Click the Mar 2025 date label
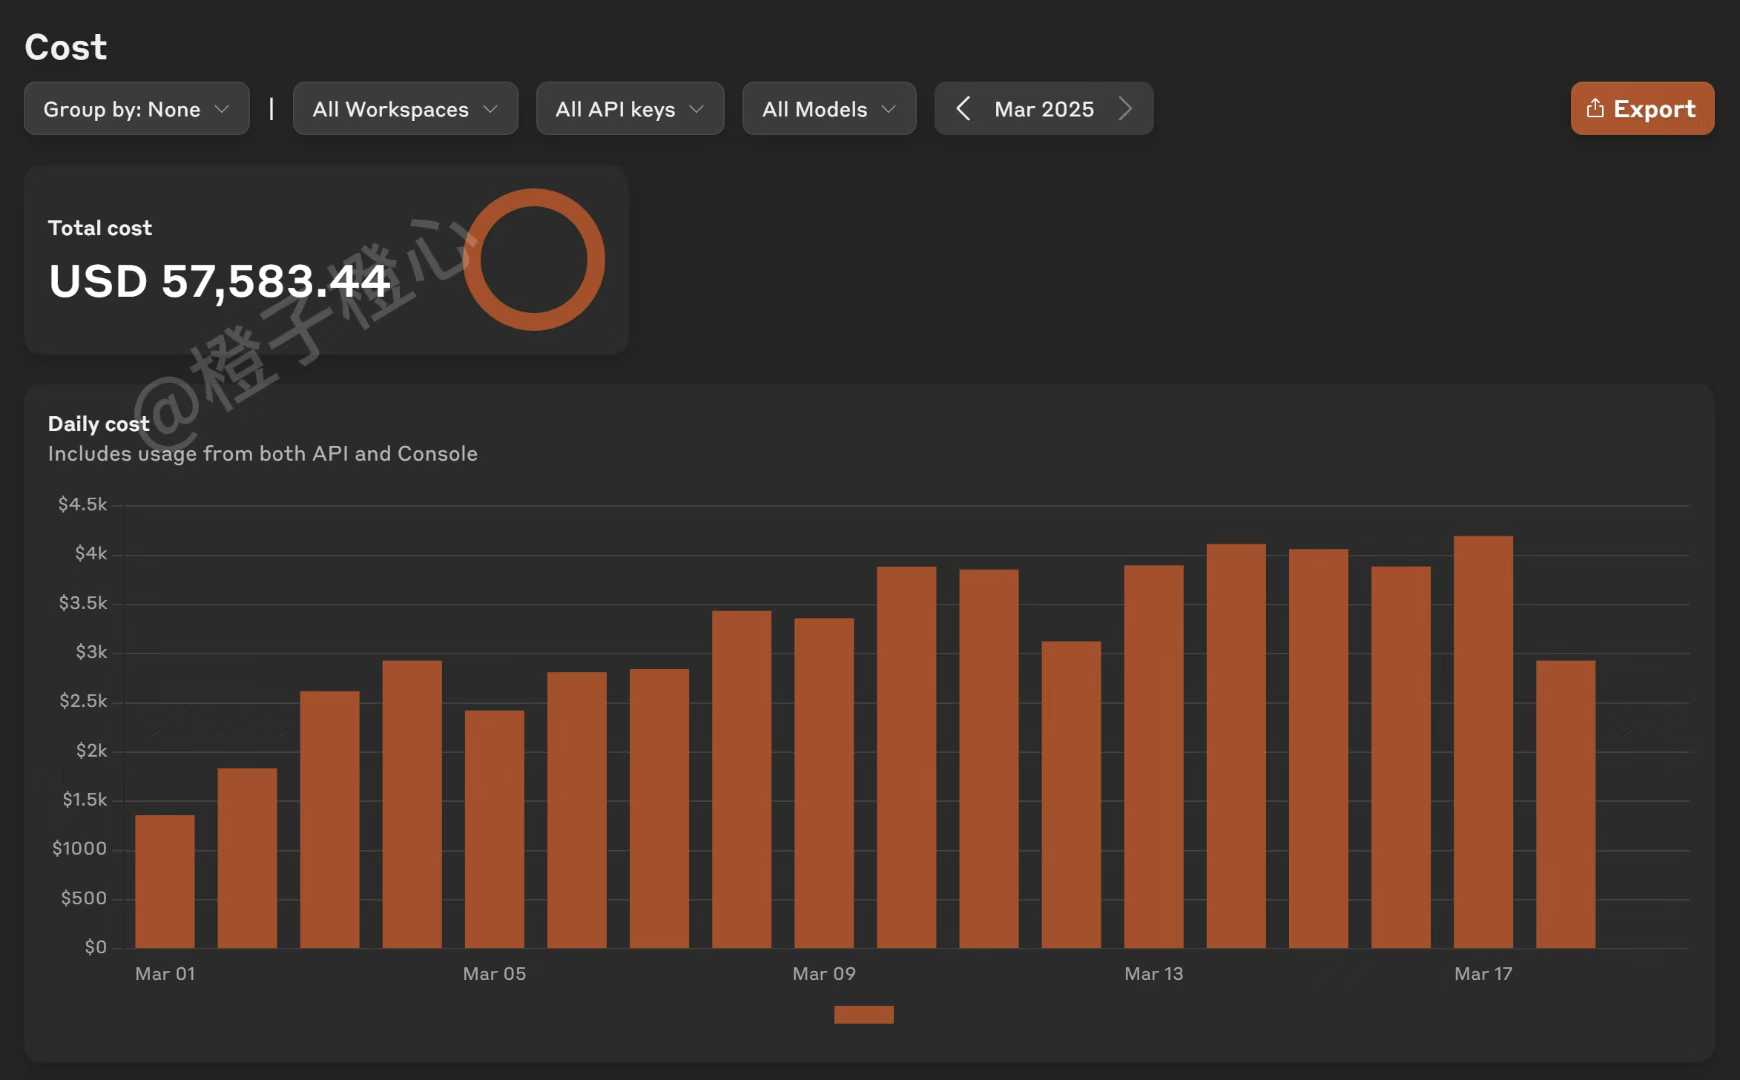Screen dimensions: 1740x1080 point(1043,109)
